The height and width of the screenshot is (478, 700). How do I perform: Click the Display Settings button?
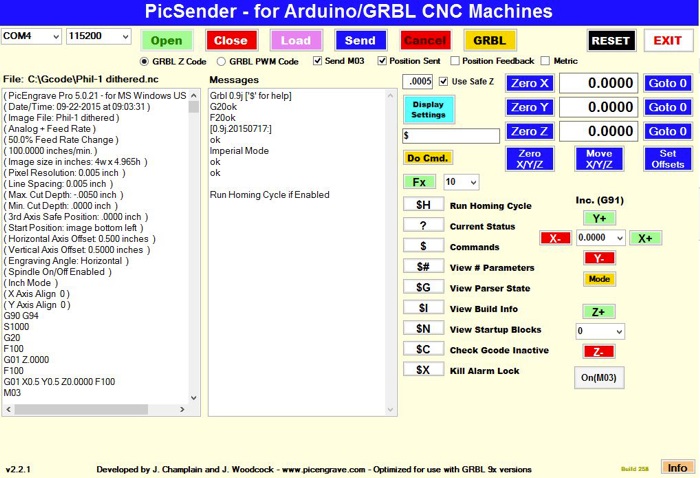[428, 109]
